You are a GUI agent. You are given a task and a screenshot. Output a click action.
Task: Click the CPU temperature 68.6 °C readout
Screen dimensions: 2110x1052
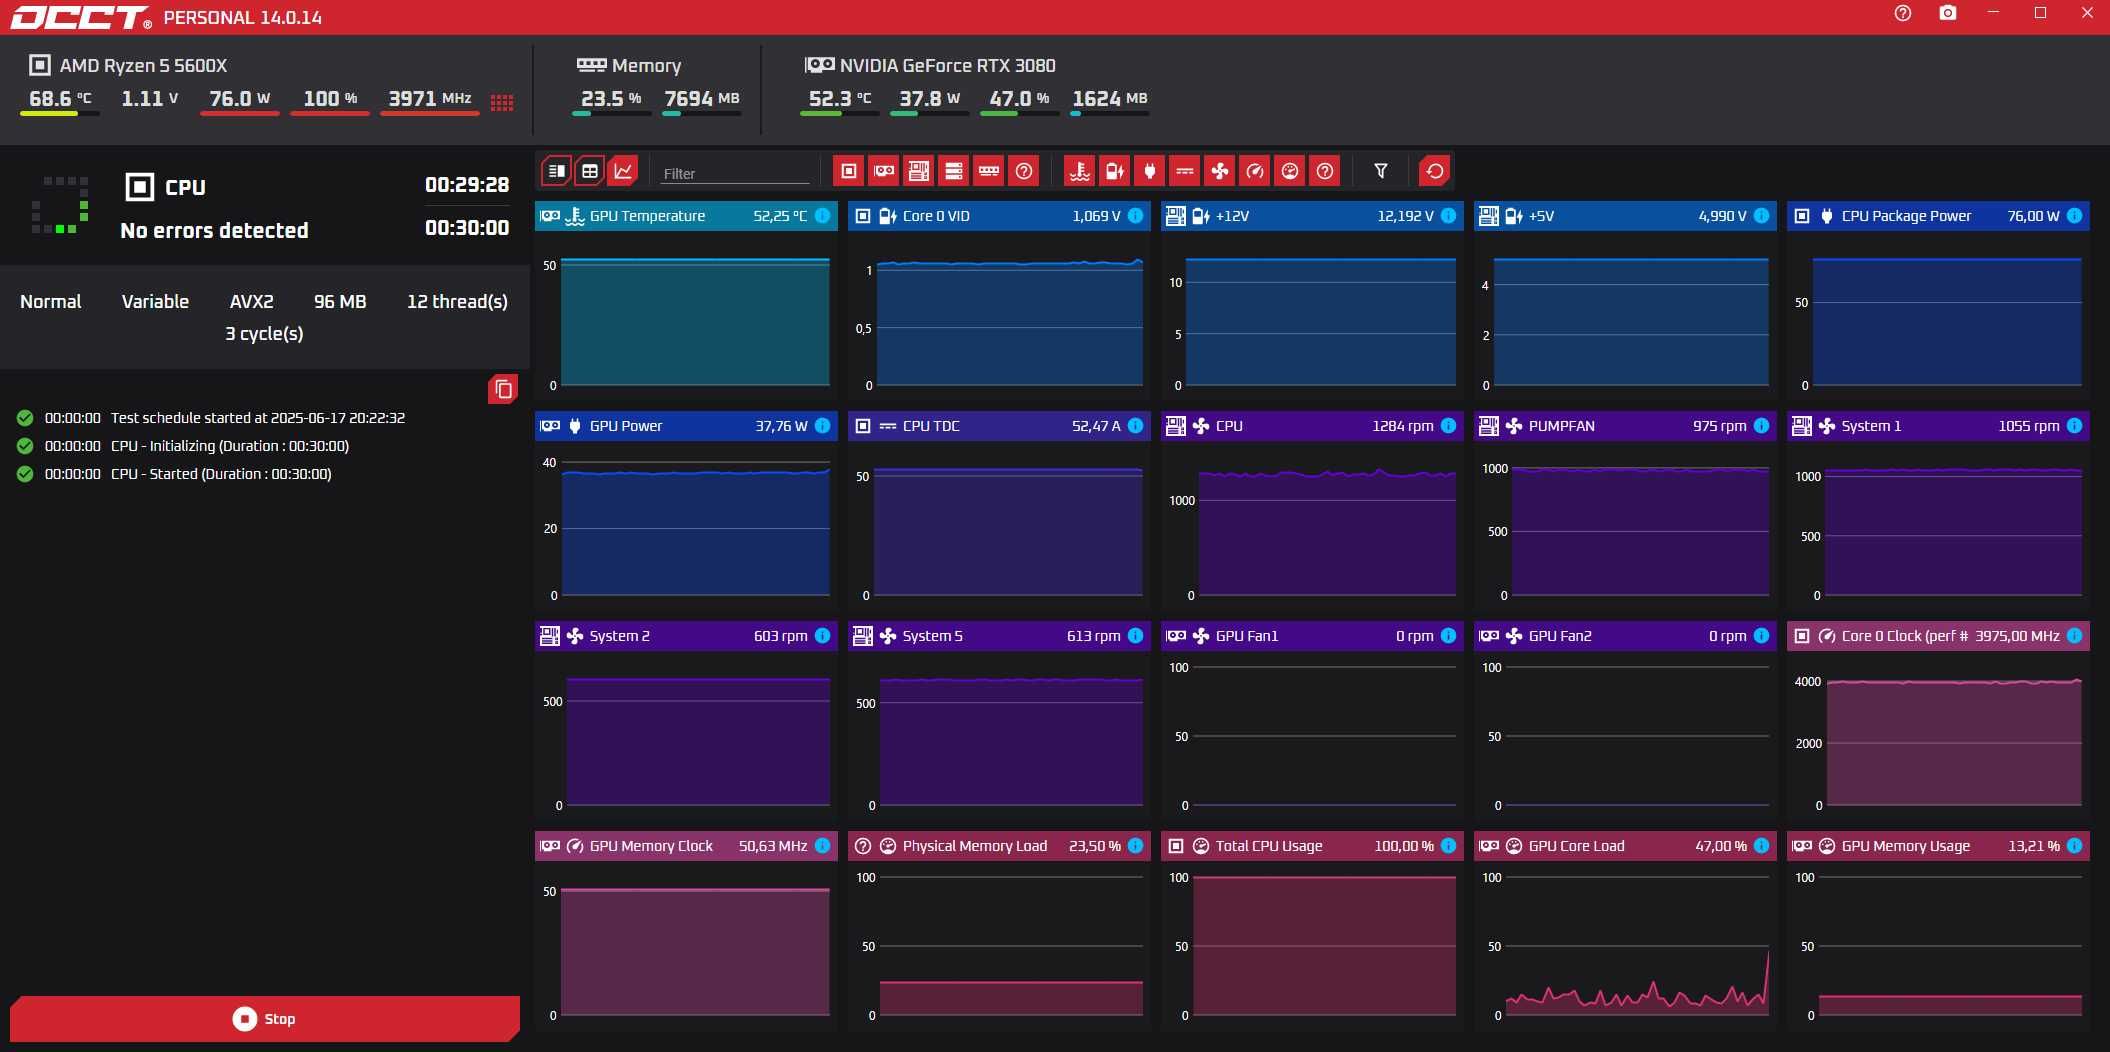(60, 99)
